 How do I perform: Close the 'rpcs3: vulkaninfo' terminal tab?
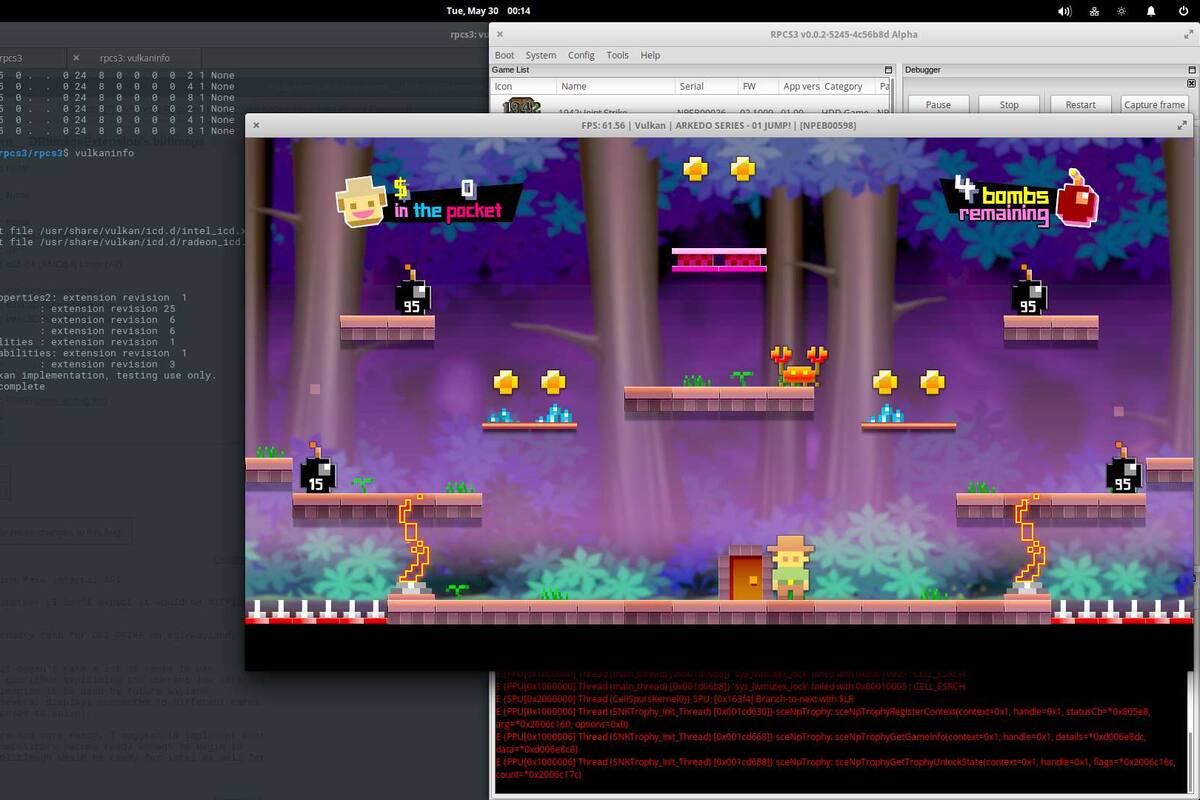pyautogui.click(x=77, y=58)
